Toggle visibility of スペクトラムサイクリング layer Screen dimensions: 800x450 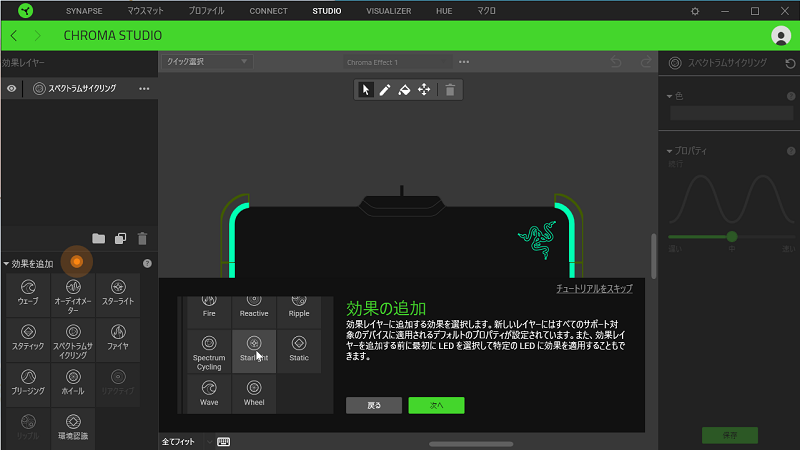(x=11, y=89)
